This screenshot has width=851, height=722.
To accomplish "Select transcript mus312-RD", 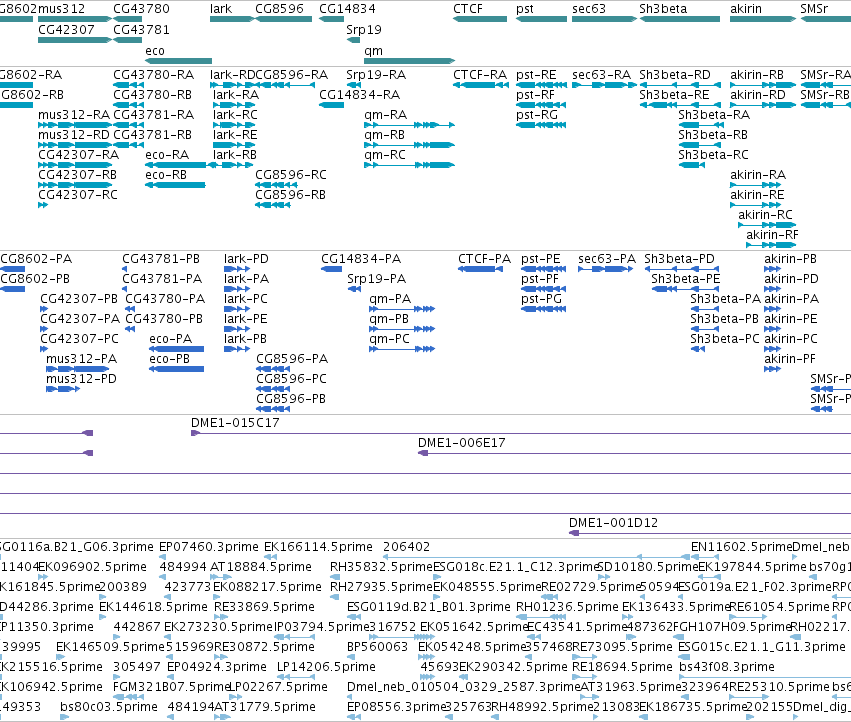I will point(74,135).
